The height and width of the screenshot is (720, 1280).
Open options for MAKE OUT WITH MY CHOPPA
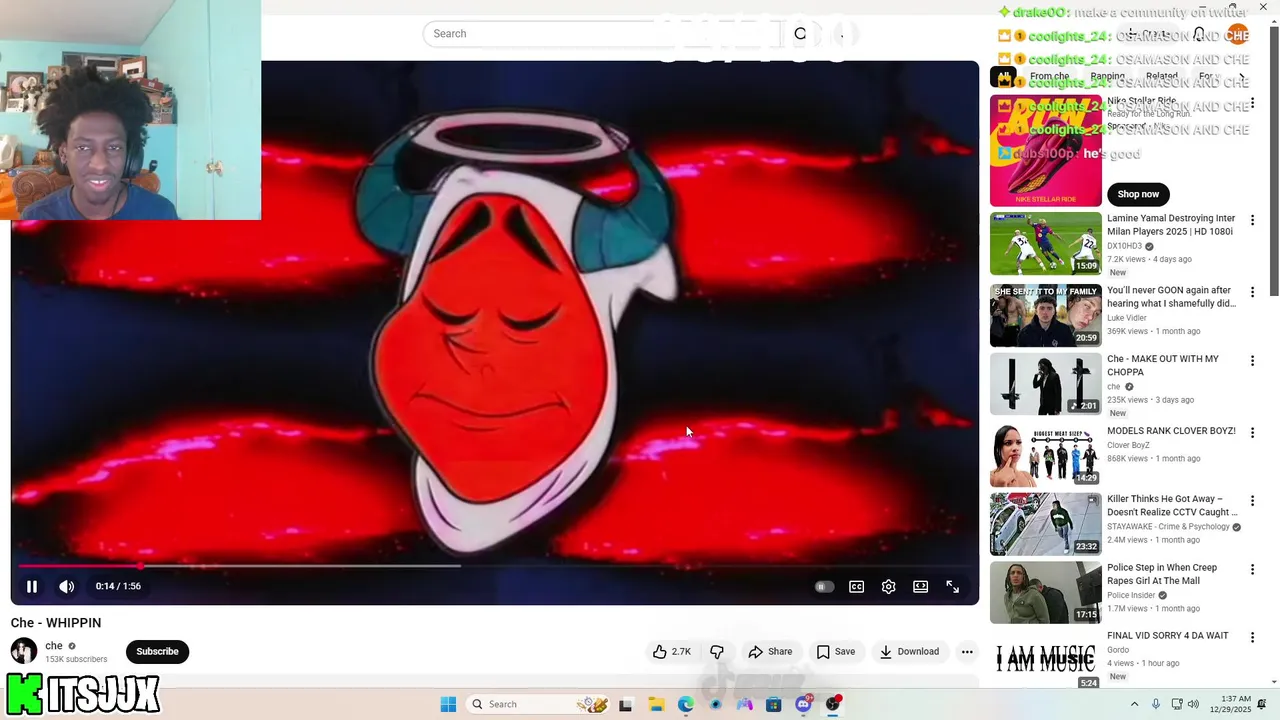coord(1252,361)
